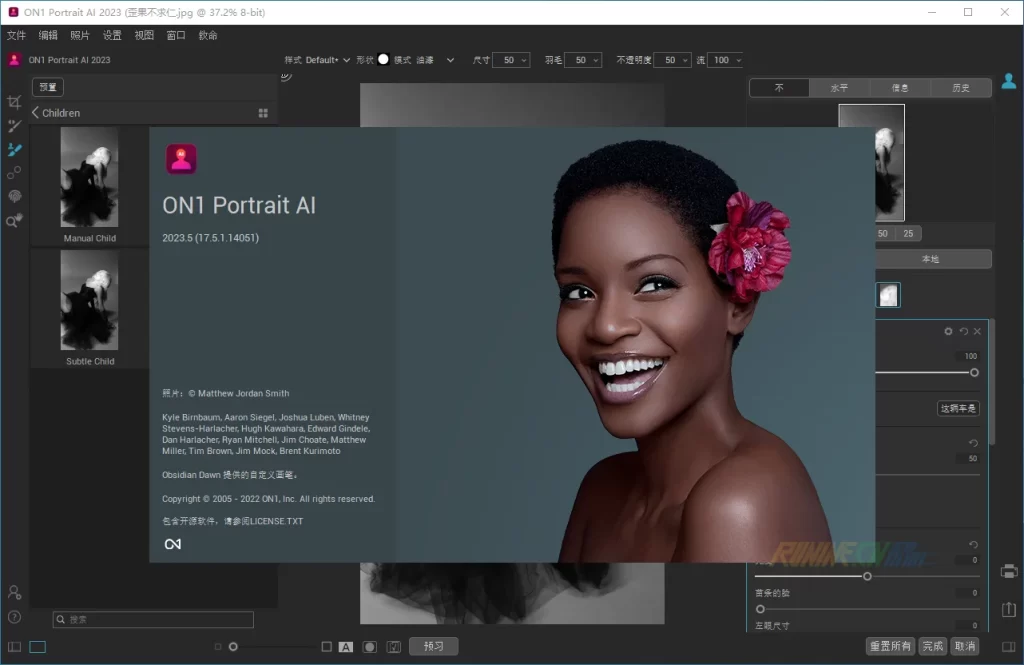This screenshot has width=1024, height=665.
Task: Select the fingerprint-shaped tool in left toolbar
Action: pyautogui.click(x=14, y=197)
